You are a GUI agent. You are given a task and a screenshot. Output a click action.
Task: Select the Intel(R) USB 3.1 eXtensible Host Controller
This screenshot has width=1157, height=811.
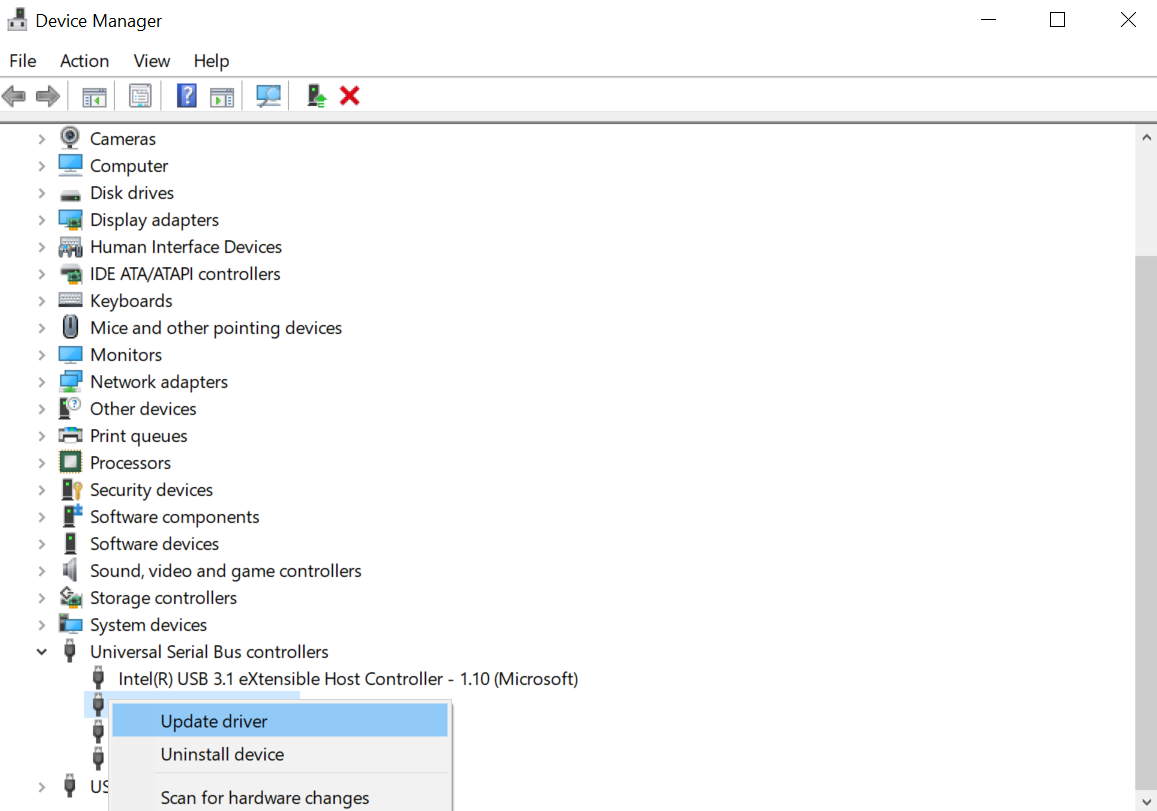coord(348,678)
